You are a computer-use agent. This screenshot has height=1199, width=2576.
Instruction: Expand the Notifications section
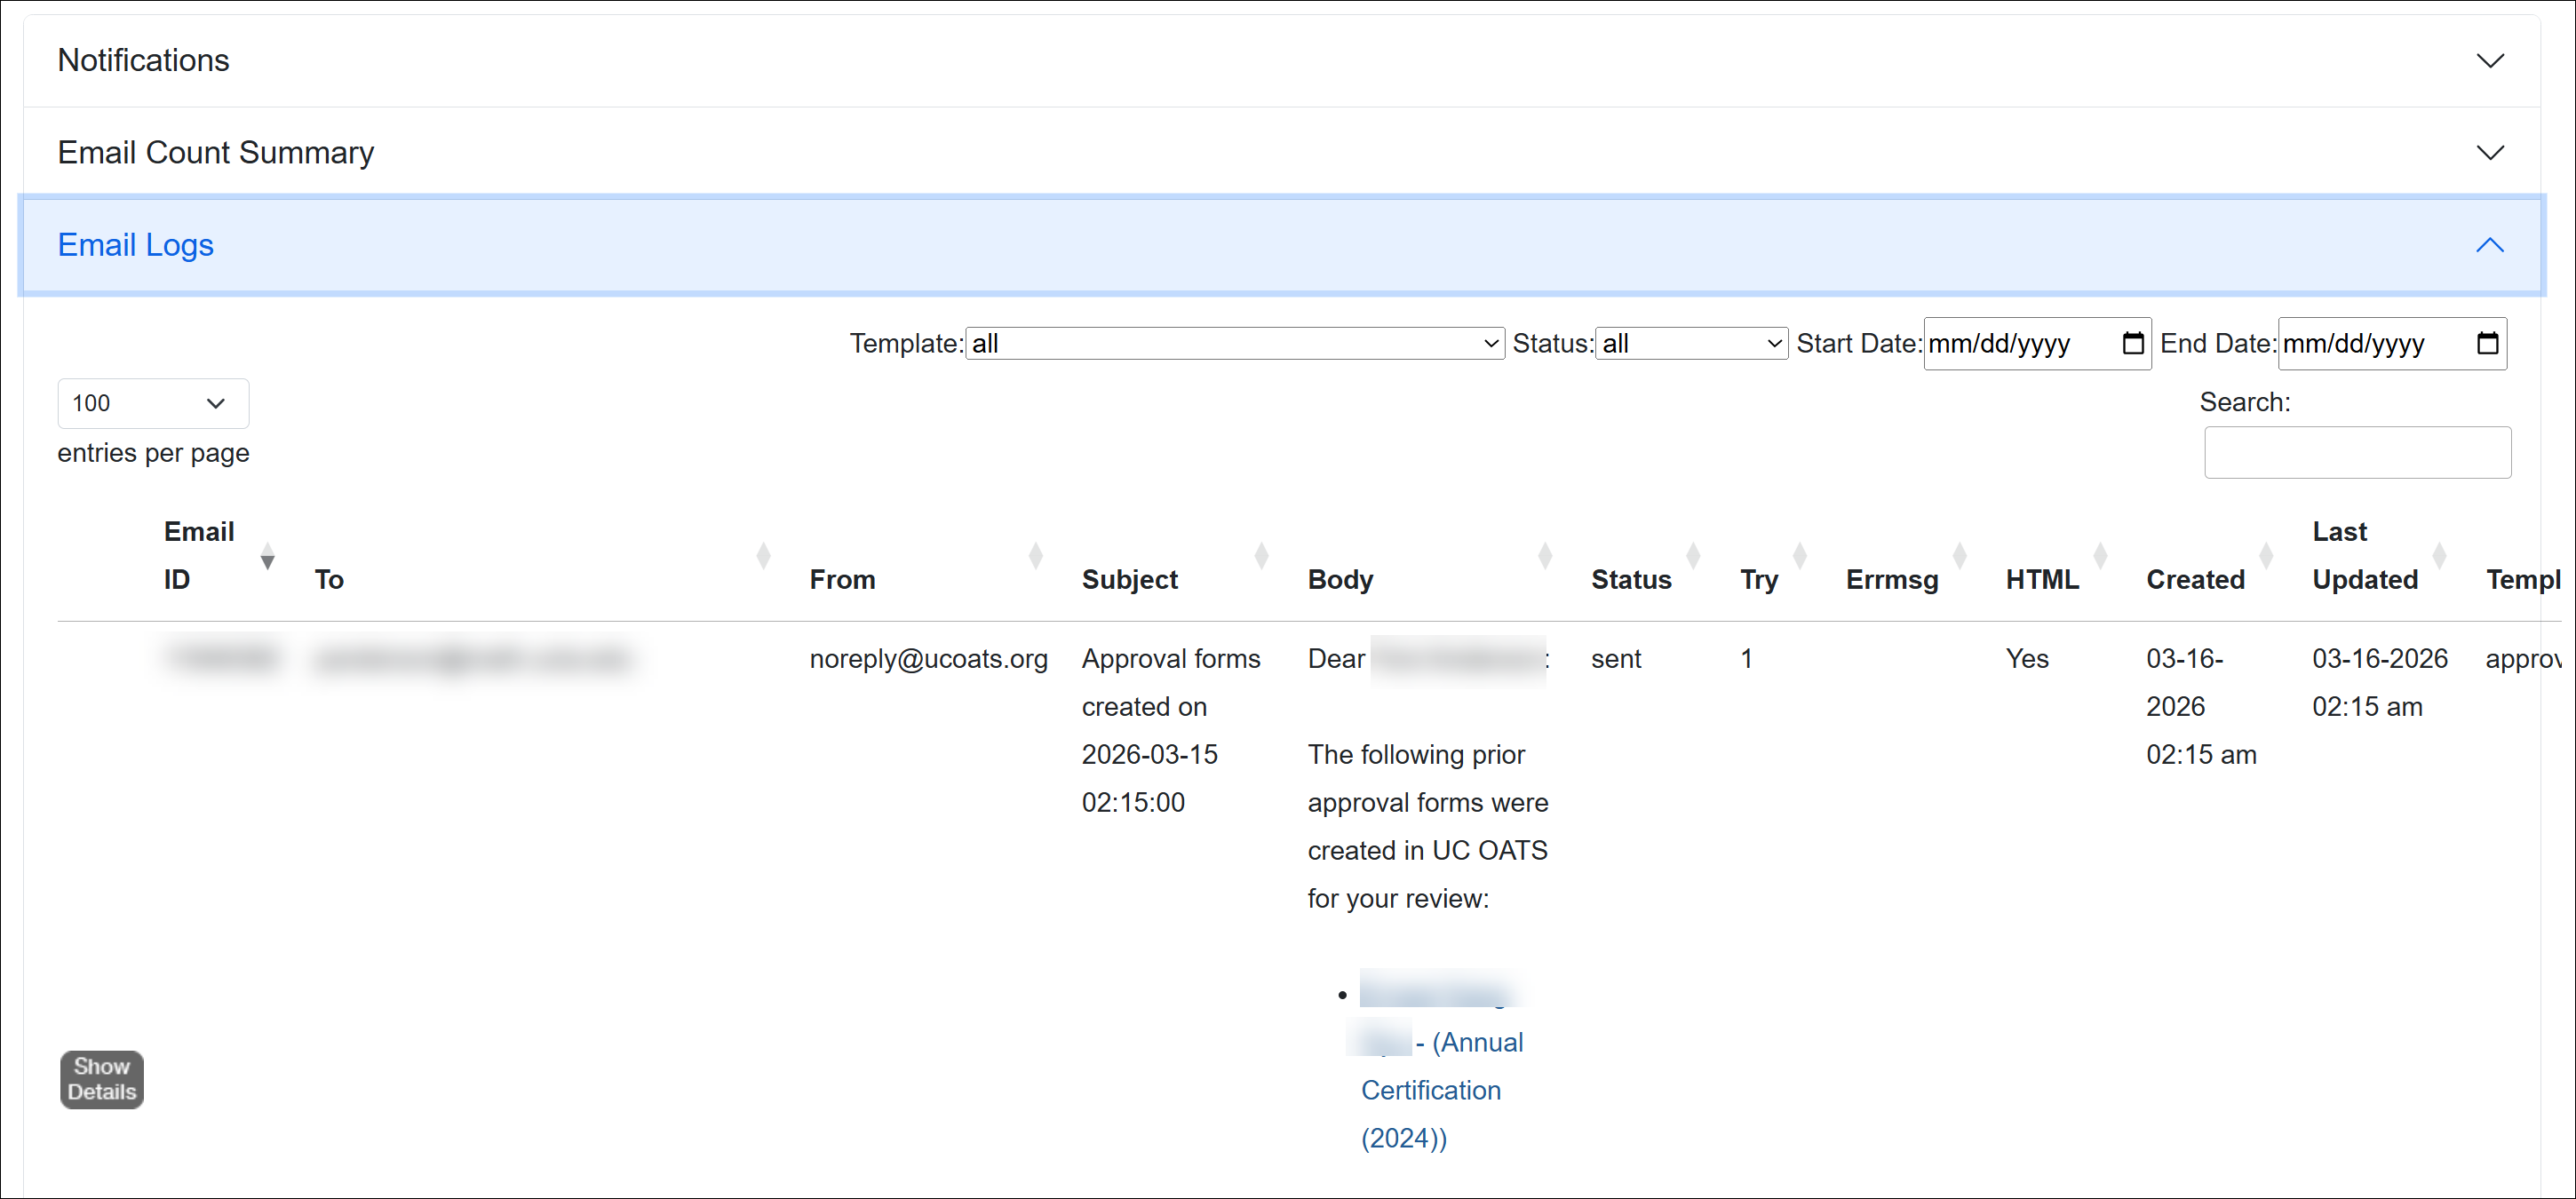point(2491,60)
